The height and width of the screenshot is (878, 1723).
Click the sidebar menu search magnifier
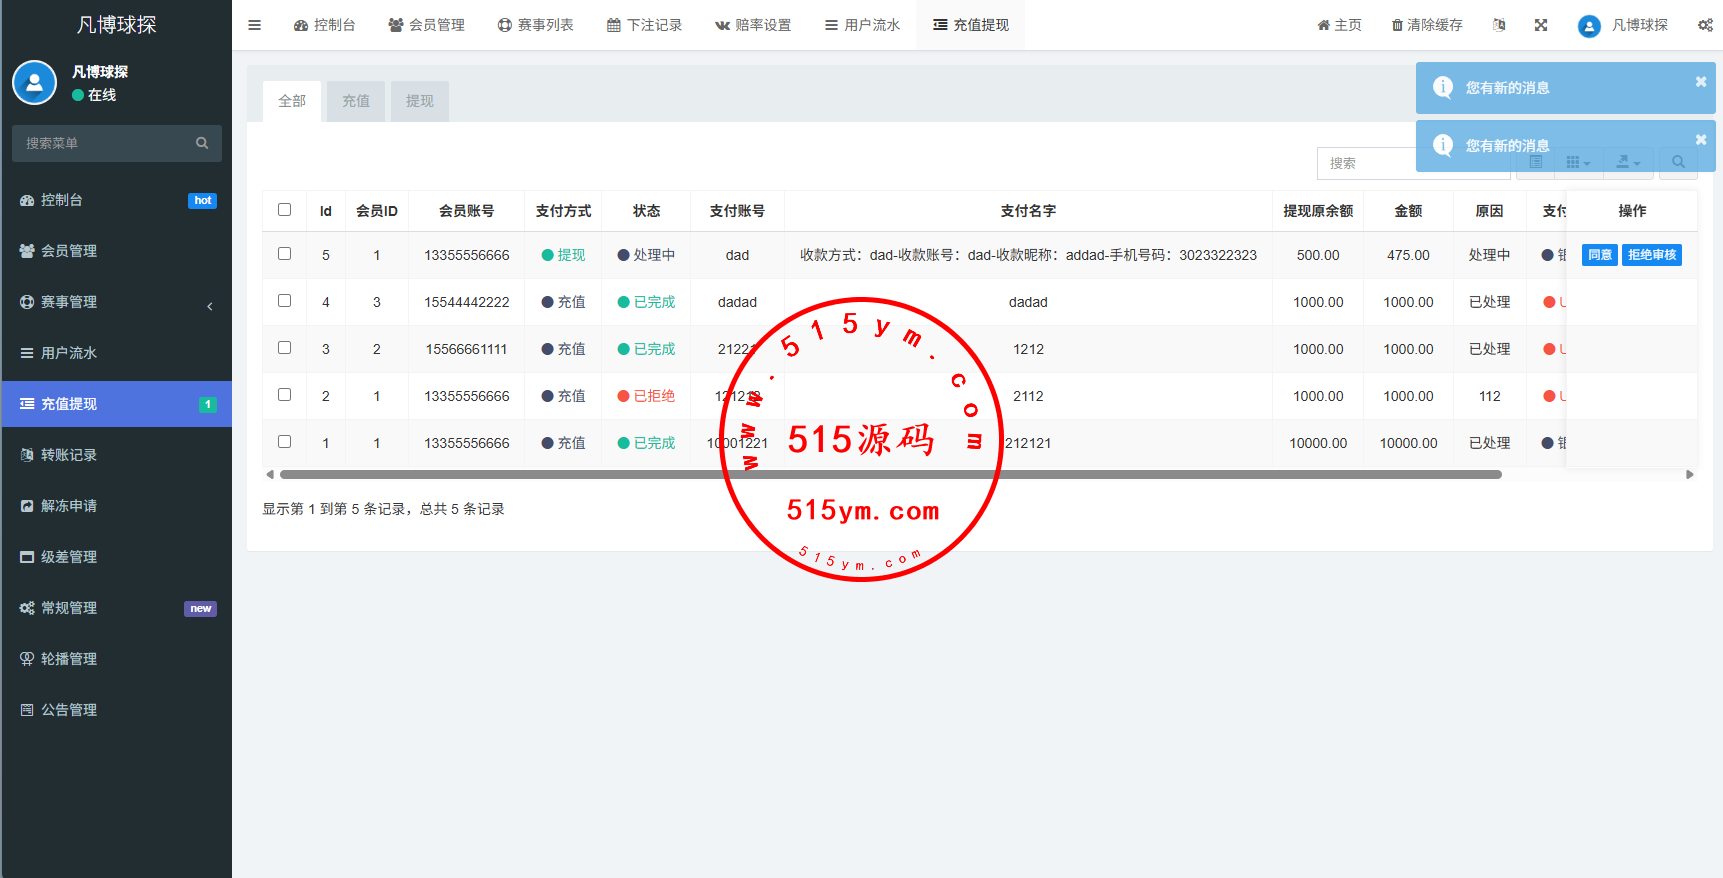click(202, 143)
